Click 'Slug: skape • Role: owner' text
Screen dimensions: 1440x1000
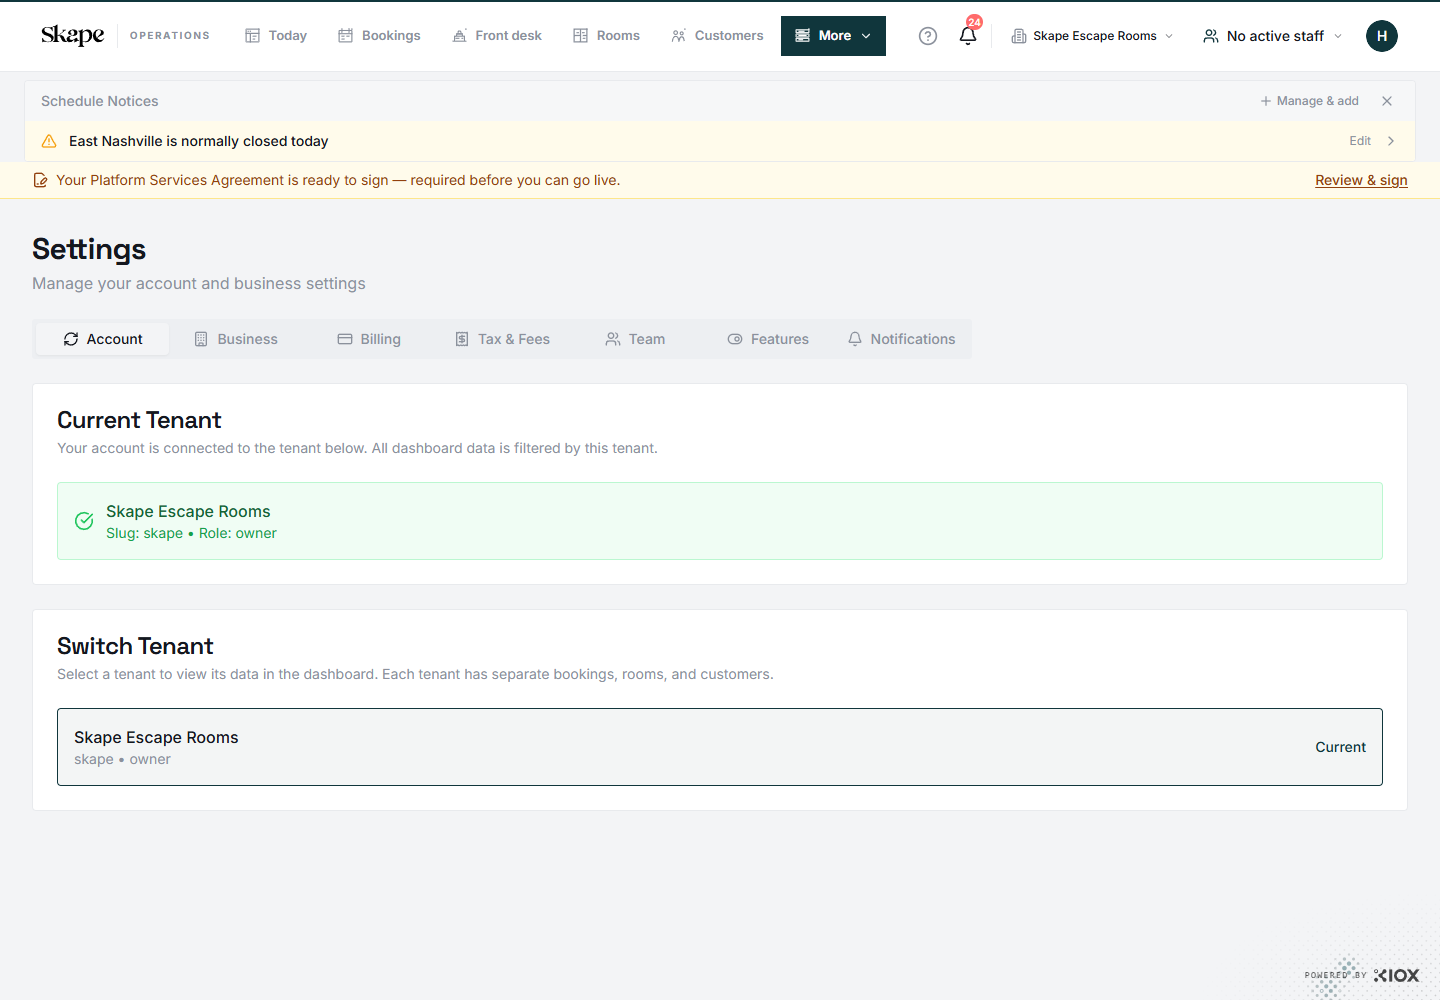(x=191, y=533)
